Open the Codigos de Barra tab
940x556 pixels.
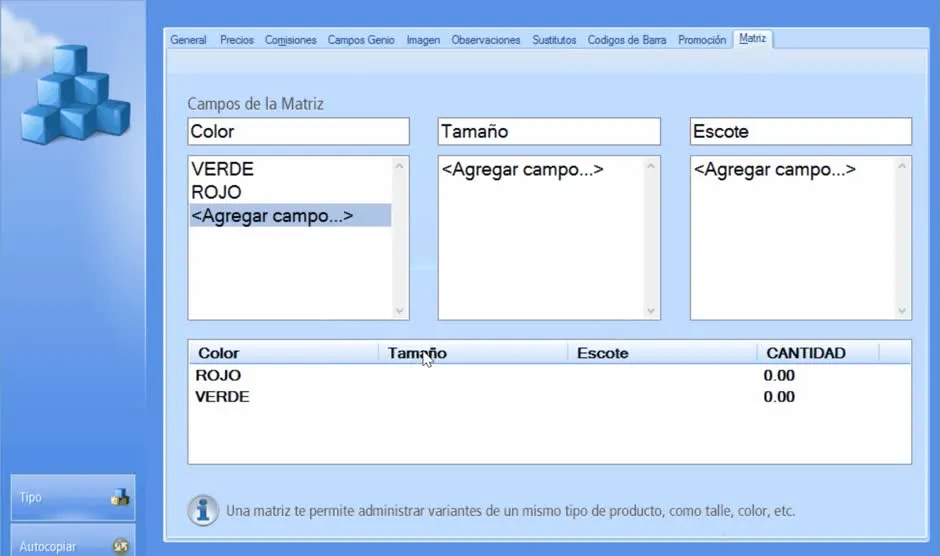tap(626, 40)
